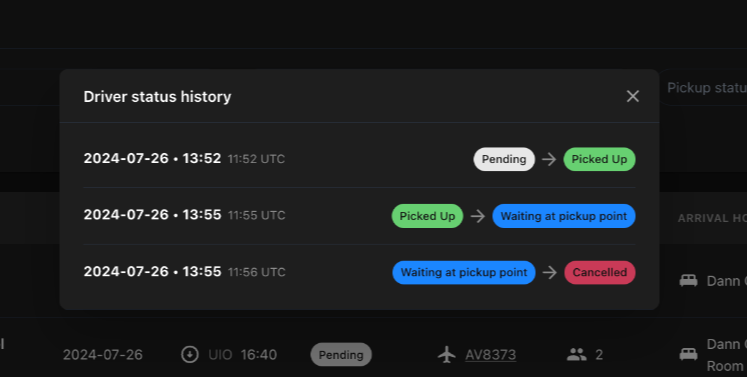Click the bed icon in bottom row
Image resolution: width=747 pixels, height=377 pixels.
tap(688, 355)
